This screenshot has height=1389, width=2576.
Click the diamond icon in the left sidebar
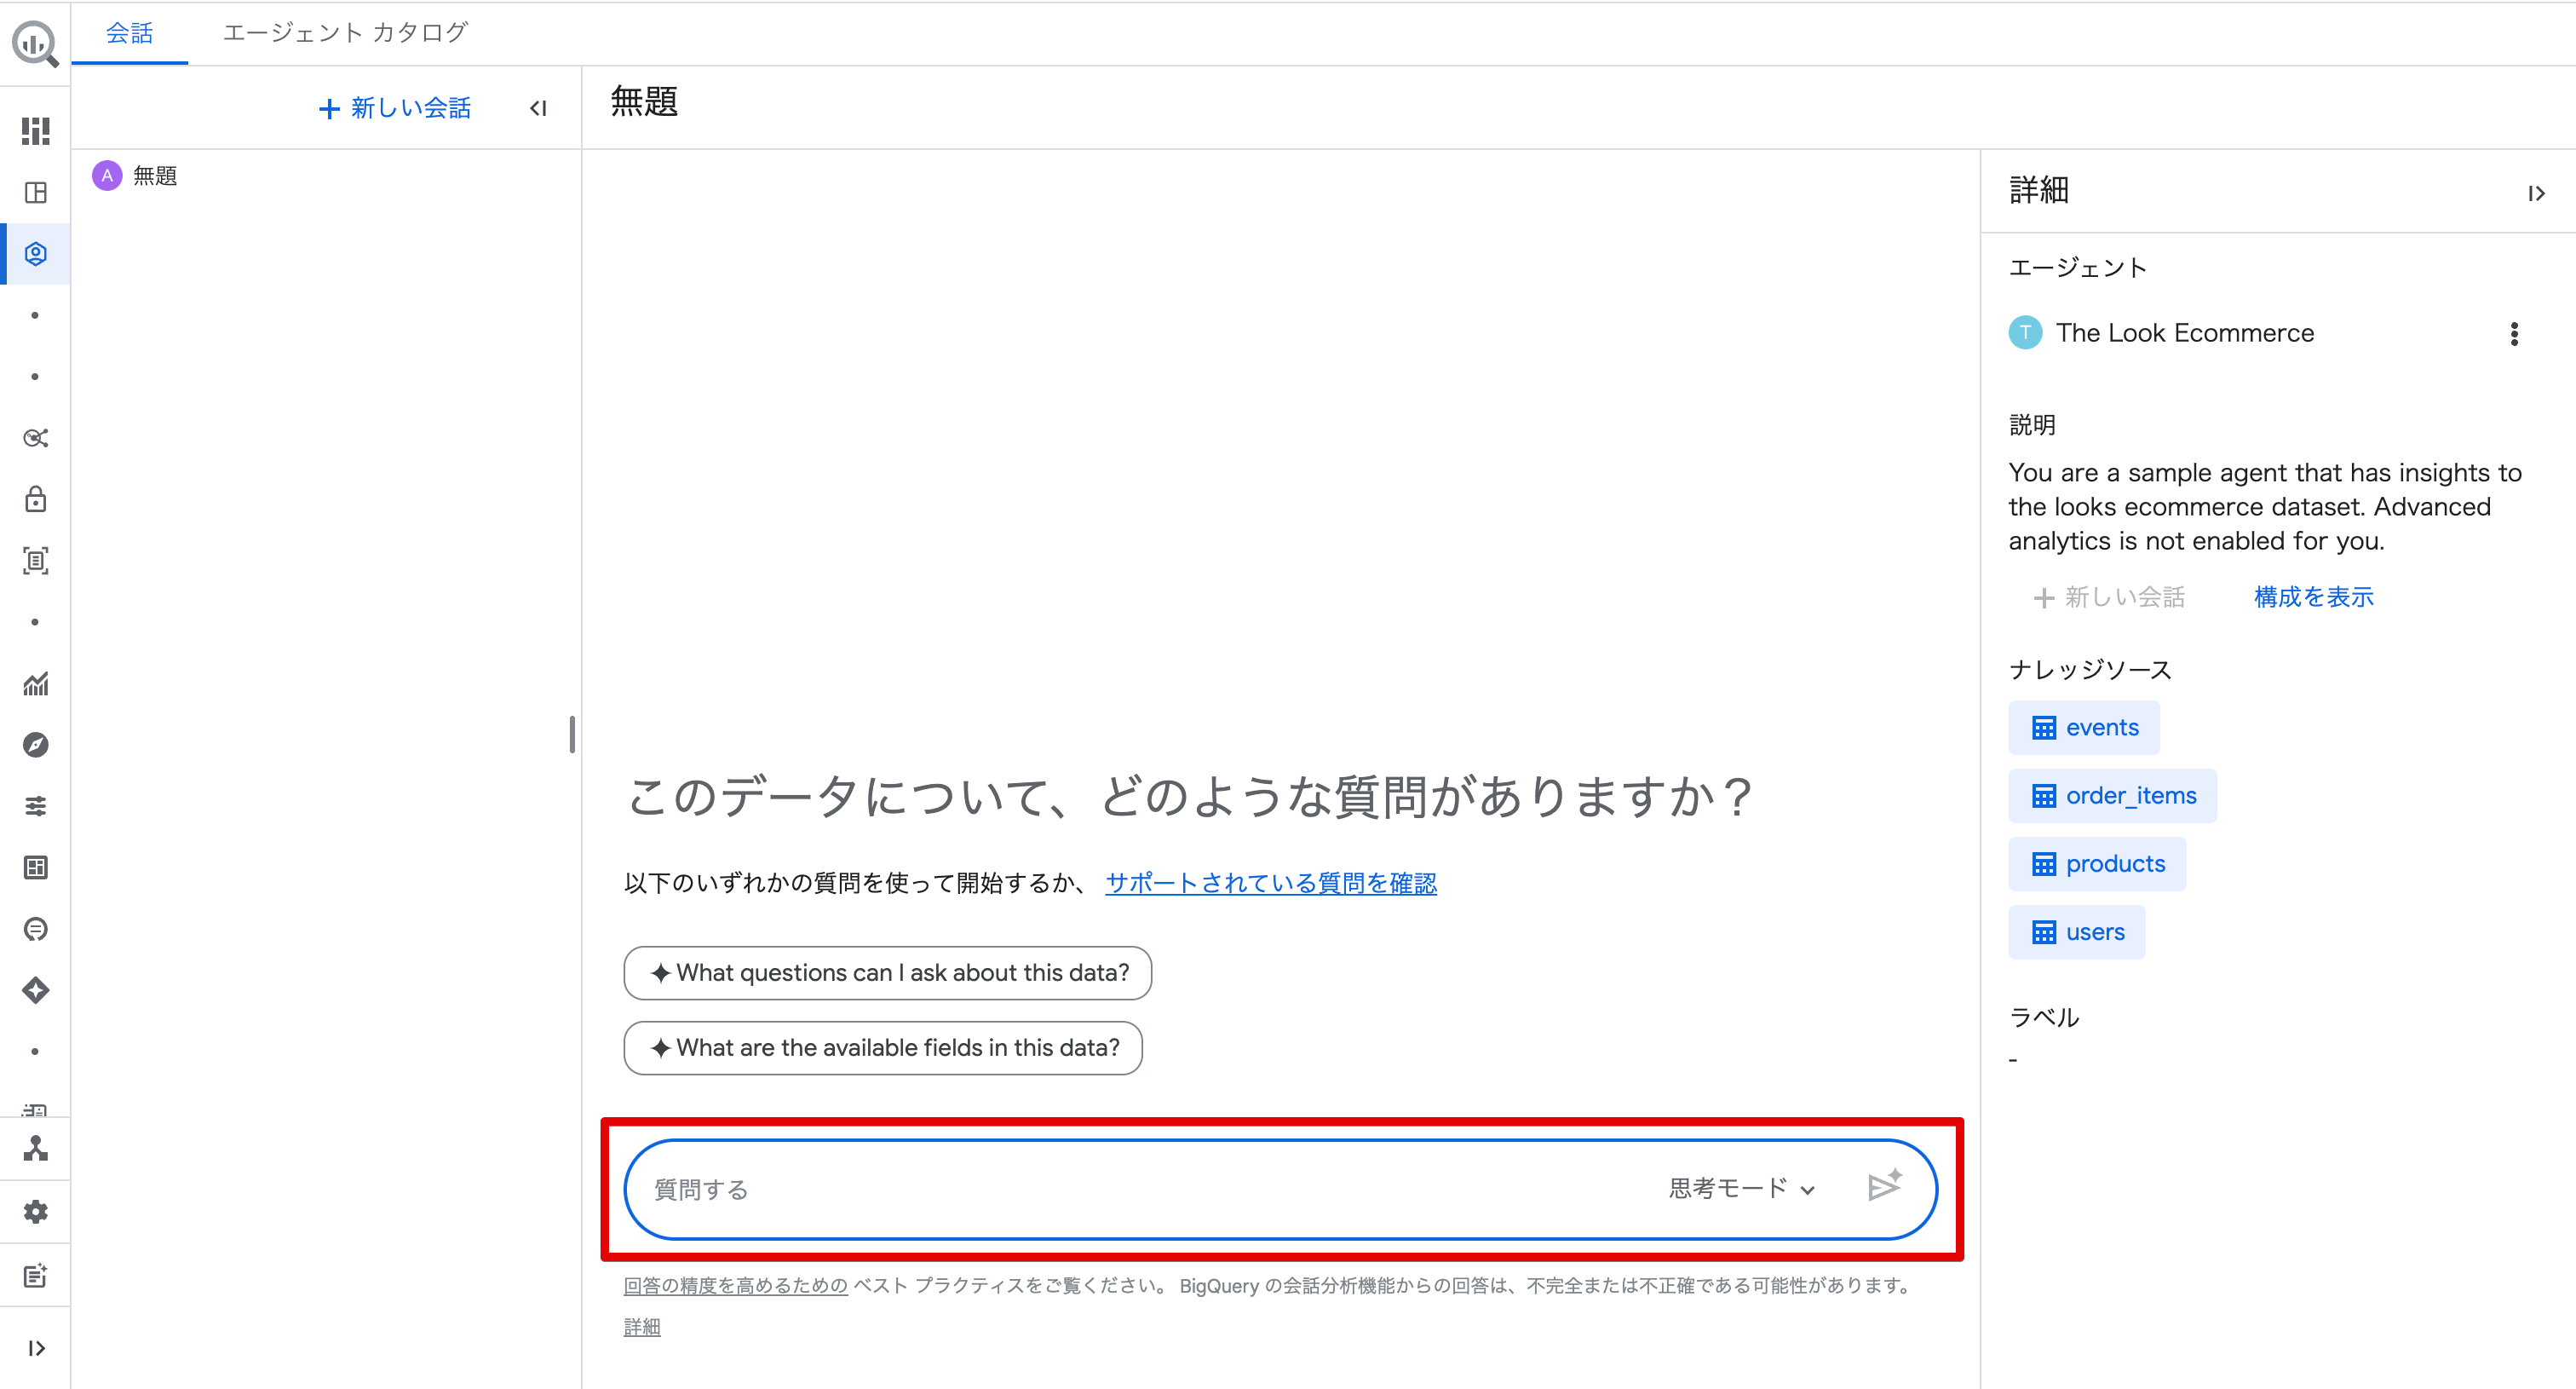[35, 990]
